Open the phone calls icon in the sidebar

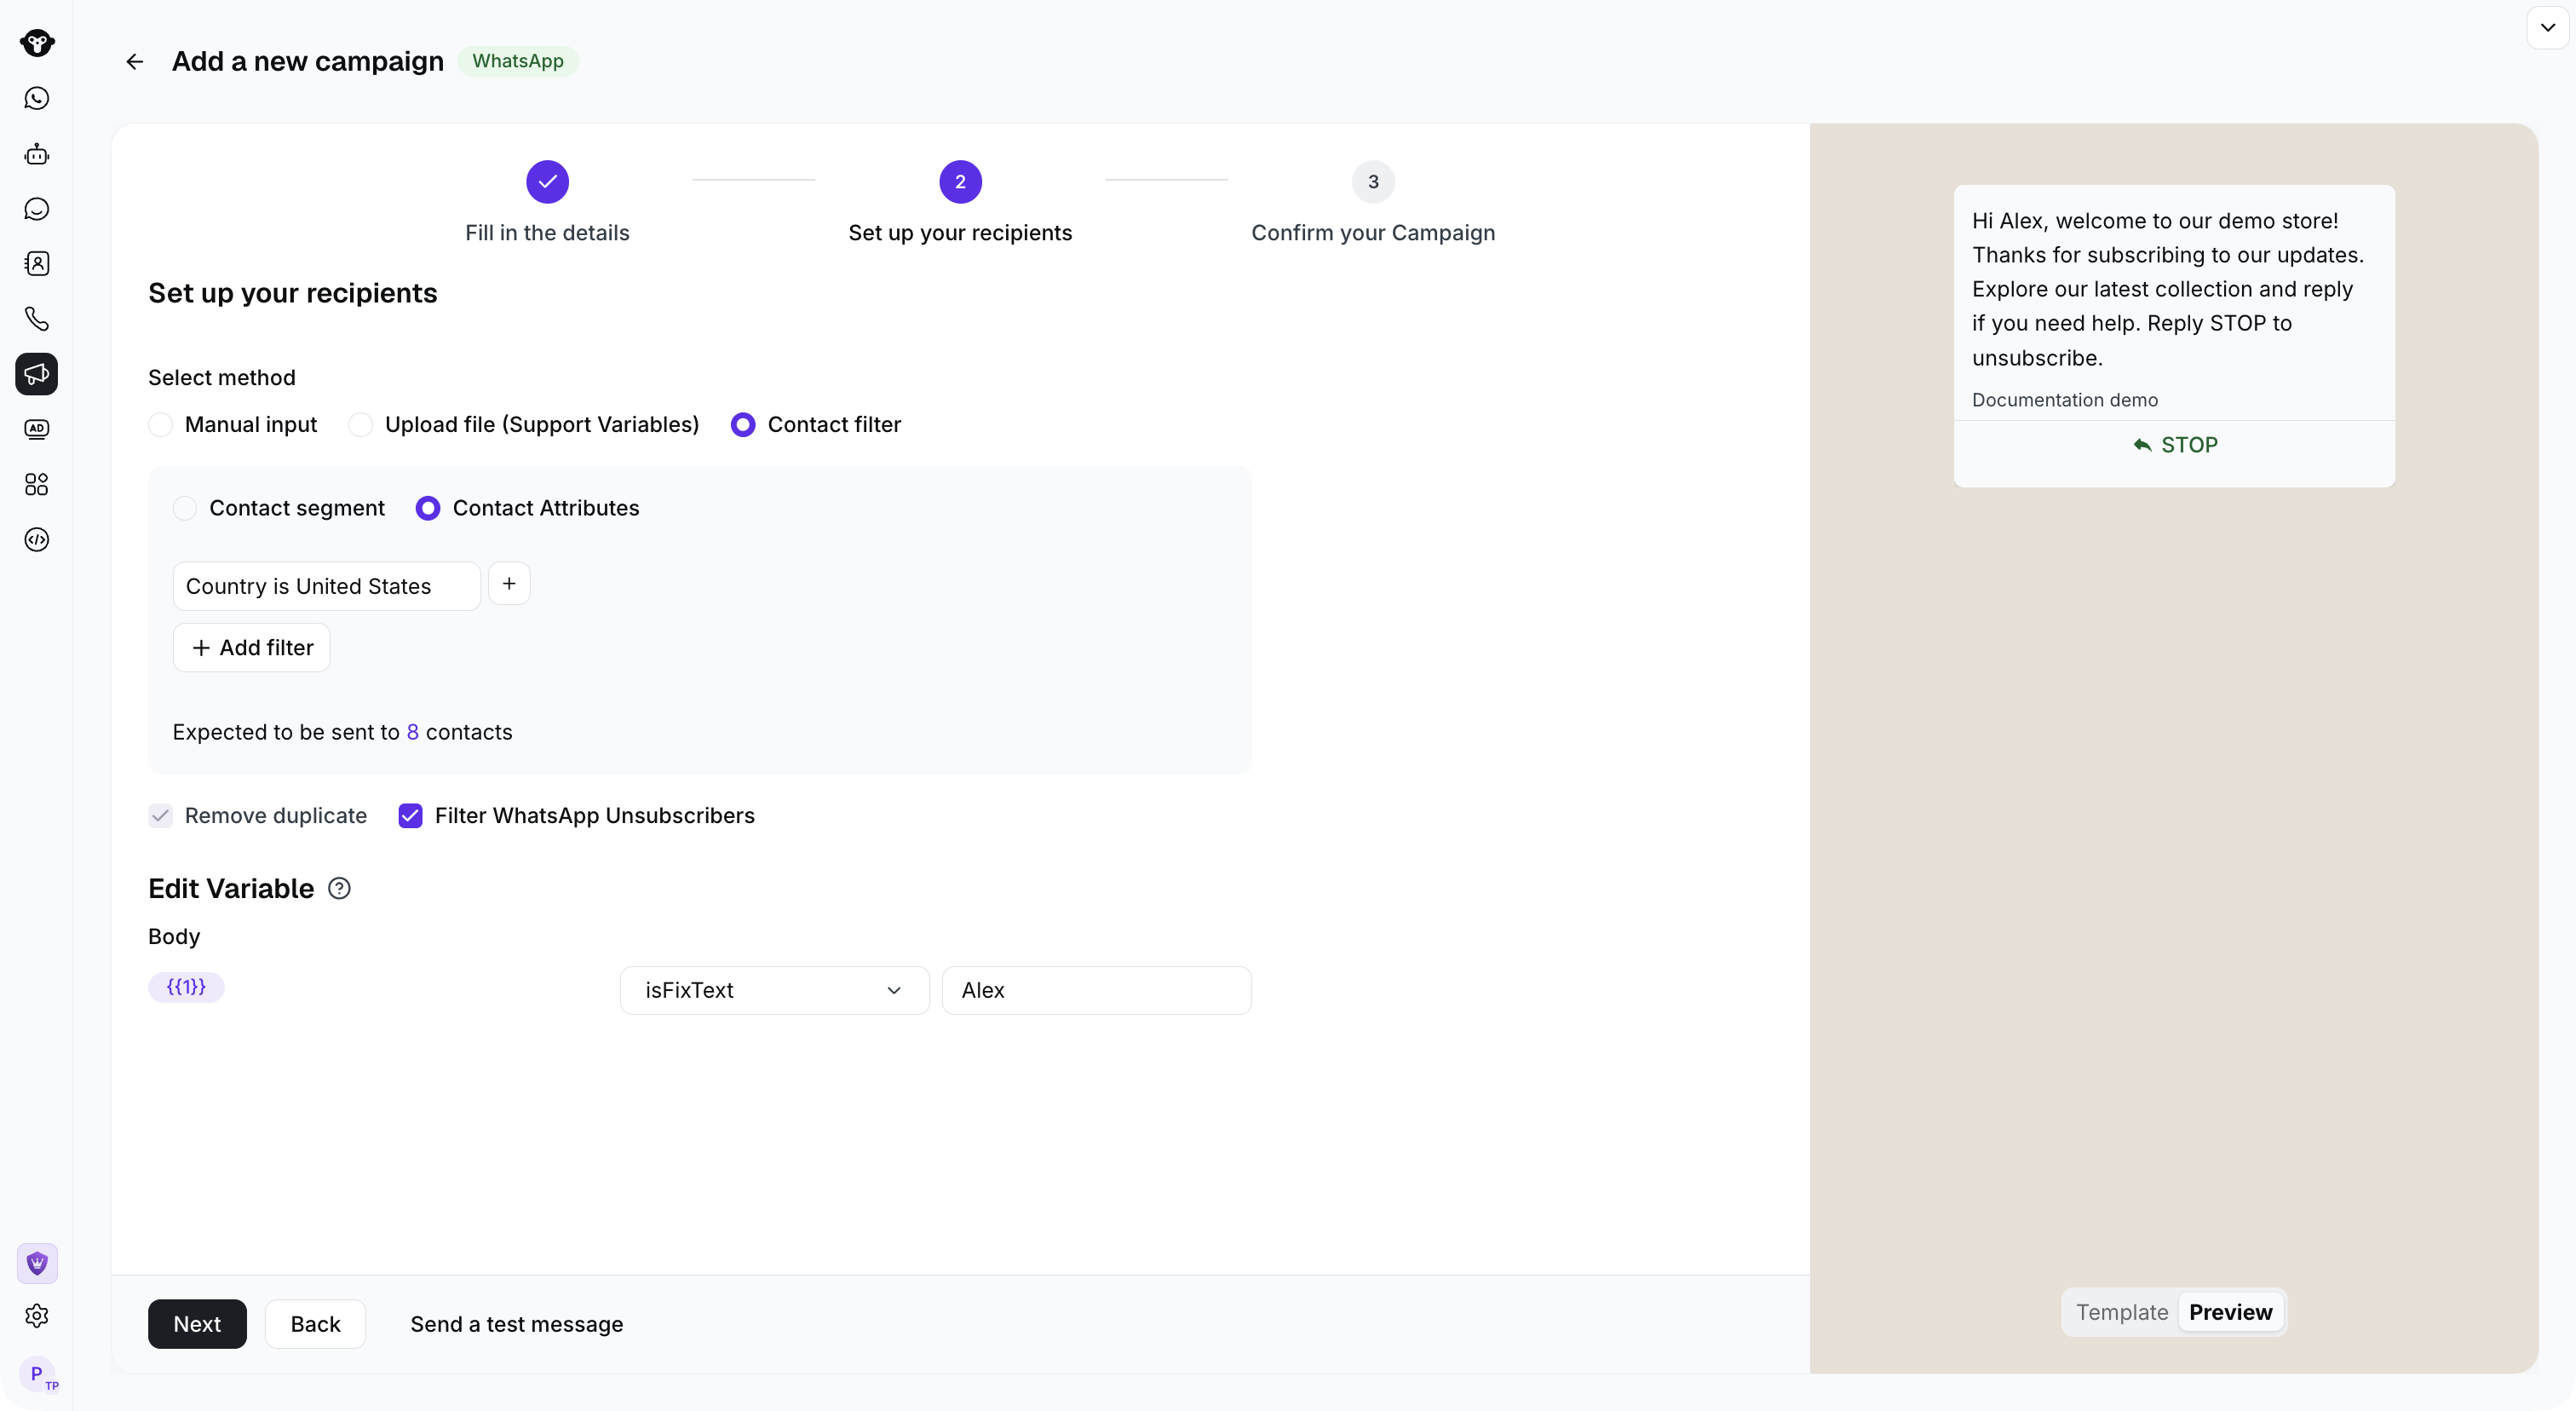pos(37,319)
